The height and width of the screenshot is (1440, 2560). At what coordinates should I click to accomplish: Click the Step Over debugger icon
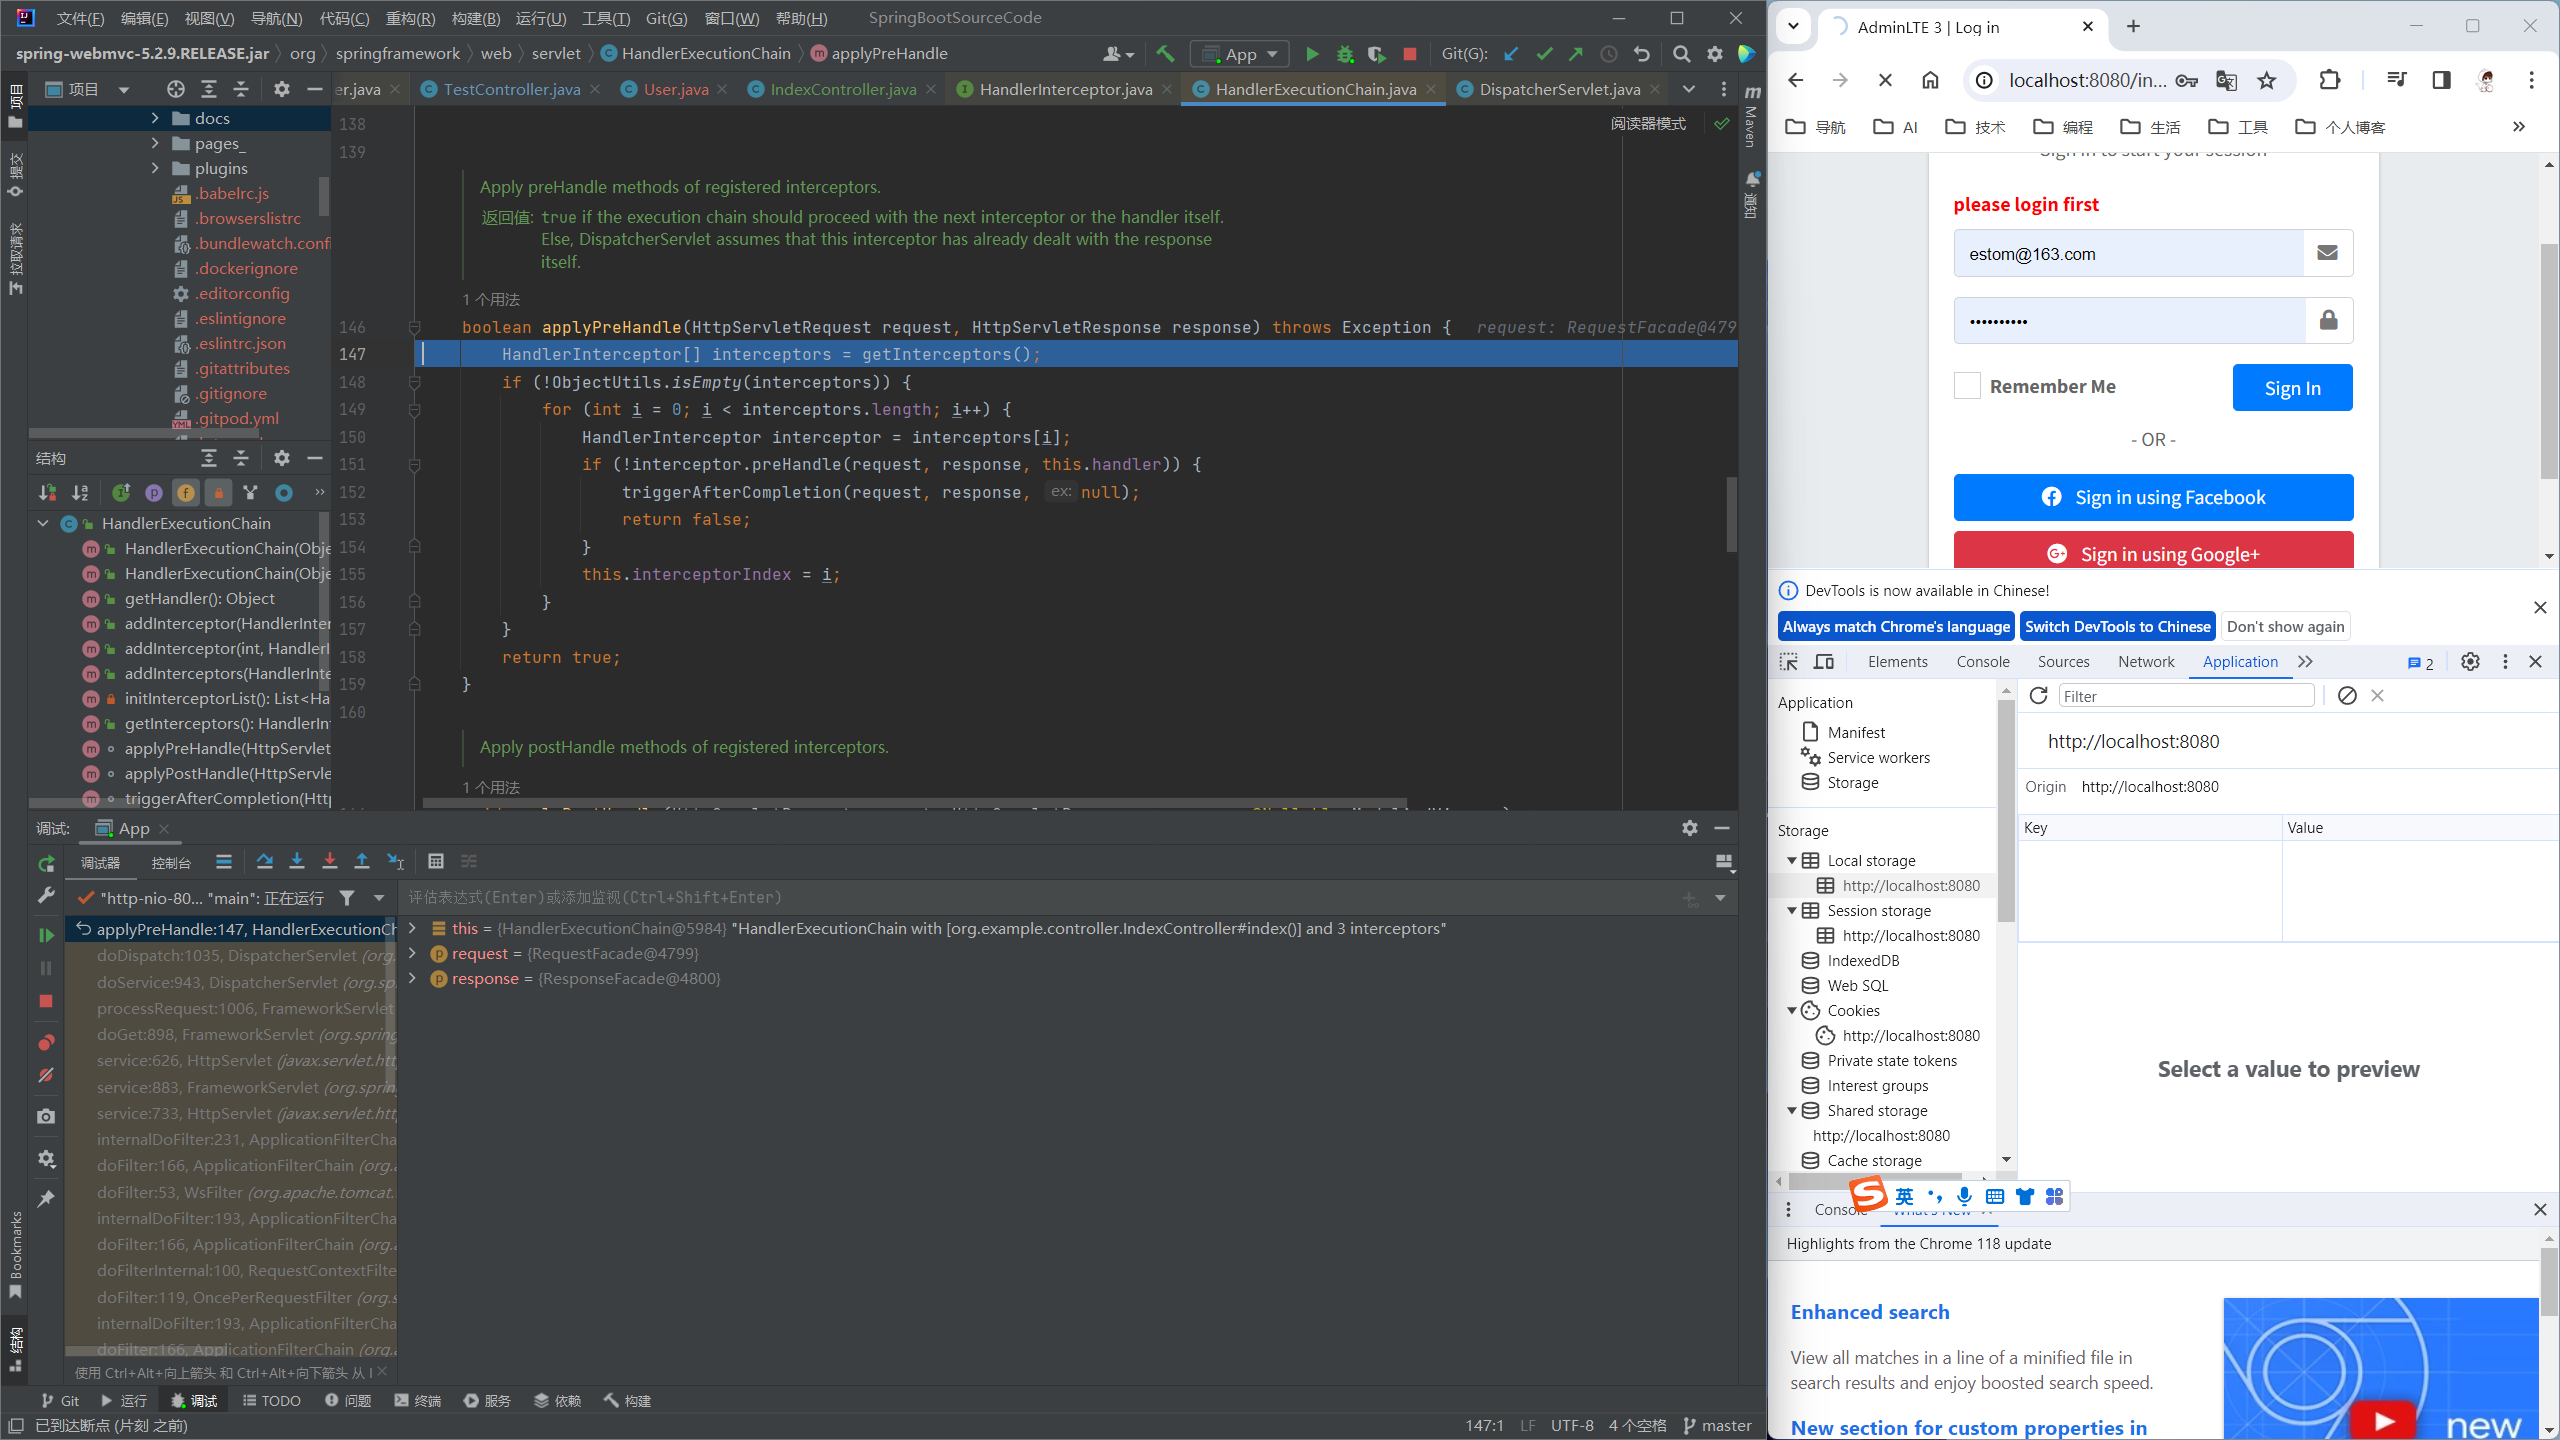(264, 861)
